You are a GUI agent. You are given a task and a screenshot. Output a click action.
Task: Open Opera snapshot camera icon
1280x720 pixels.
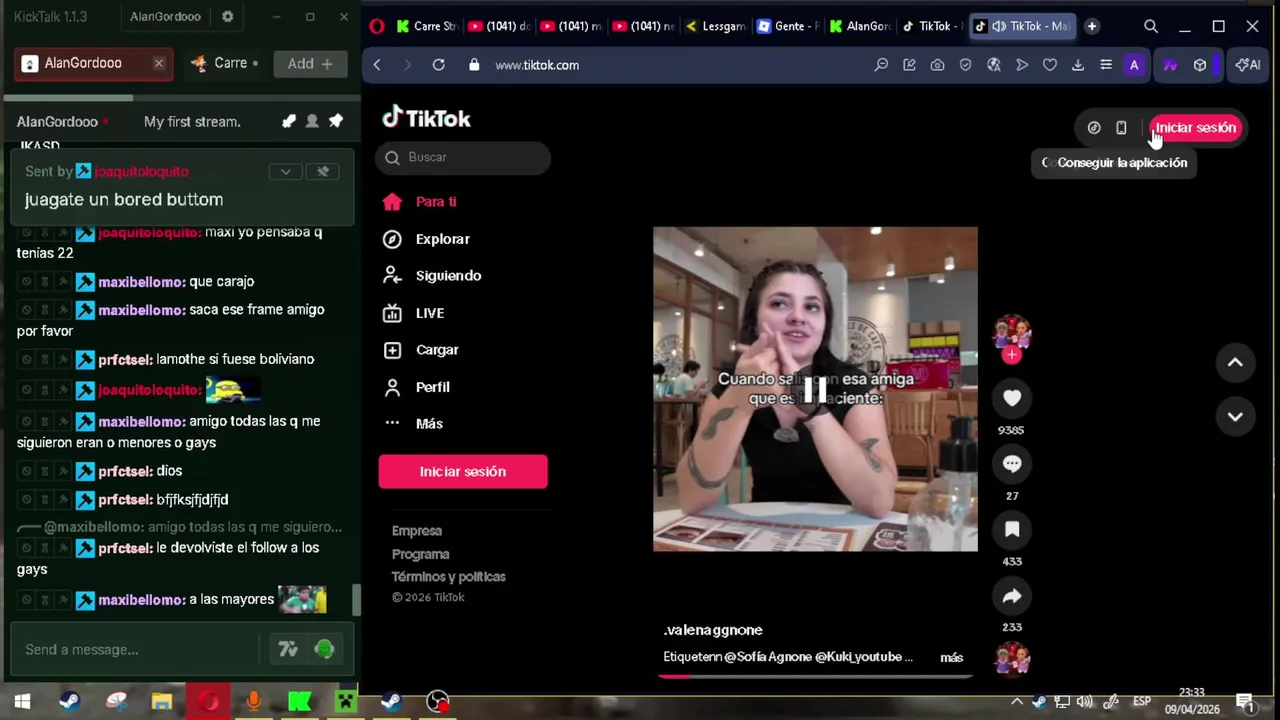tap(937, 65)
